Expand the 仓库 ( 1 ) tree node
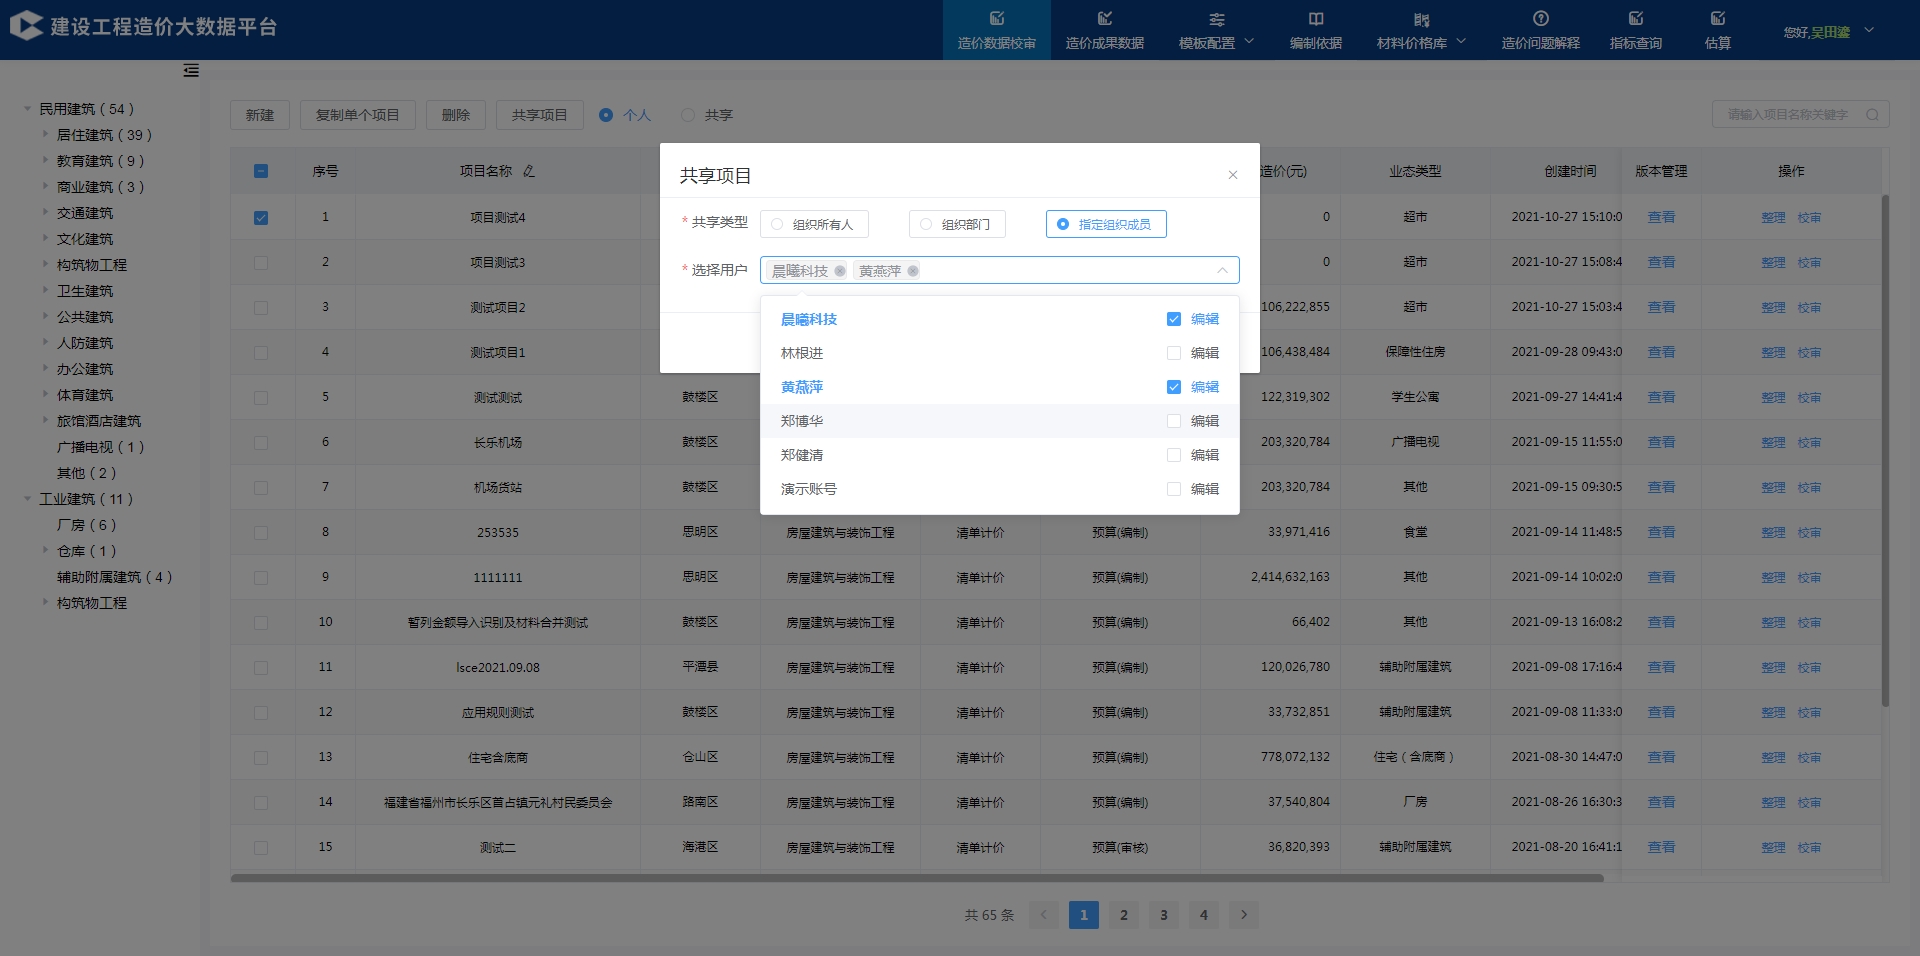The image size is (1920, 956). 45,550
